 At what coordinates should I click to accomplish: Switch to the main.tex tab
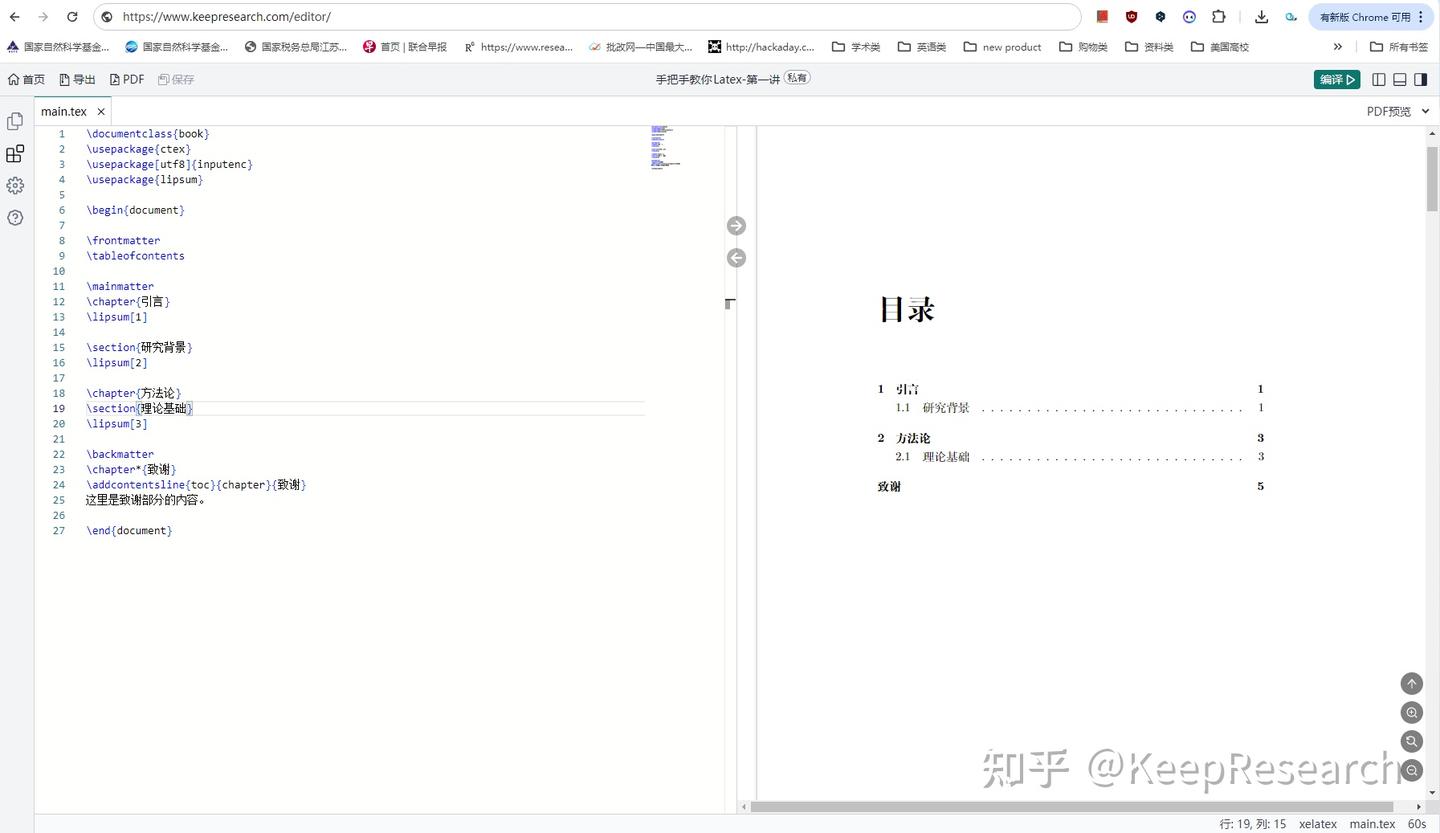pyautogui.click(x=63, y=111)
